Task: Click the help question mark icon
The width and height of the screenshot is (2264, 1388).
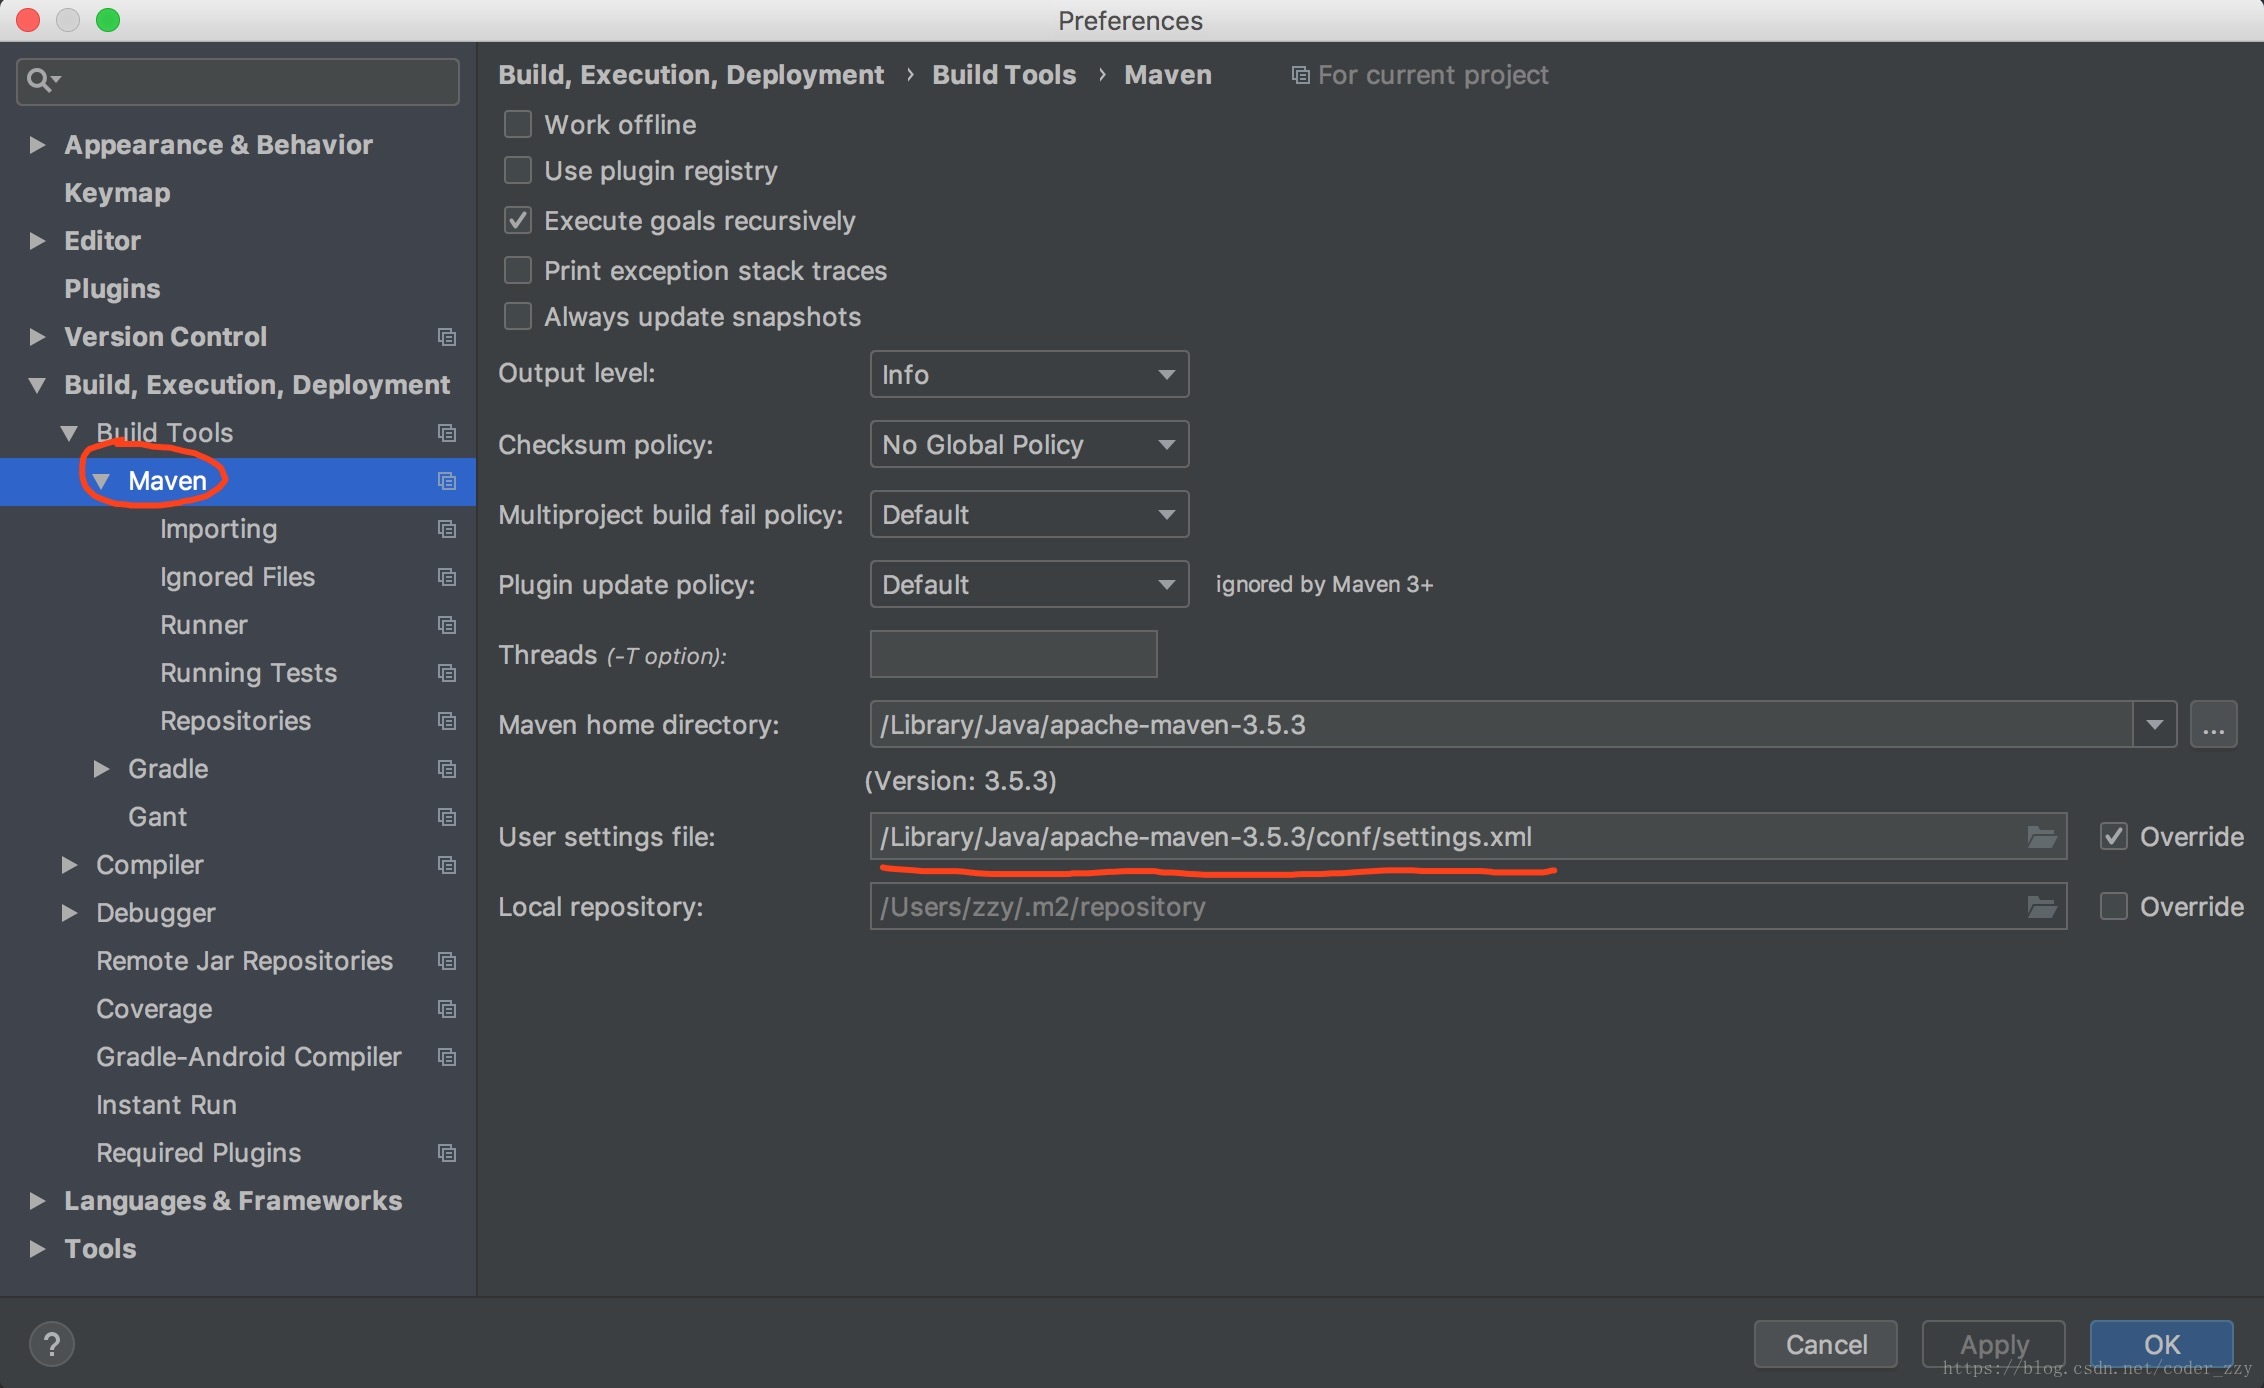Action: 52,1343
